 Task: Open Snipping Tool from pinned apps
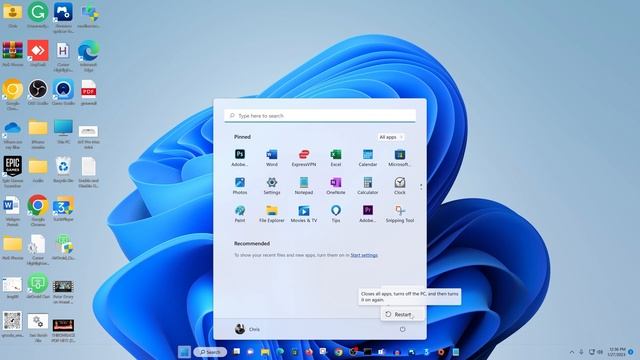click(x=400, y=214)
